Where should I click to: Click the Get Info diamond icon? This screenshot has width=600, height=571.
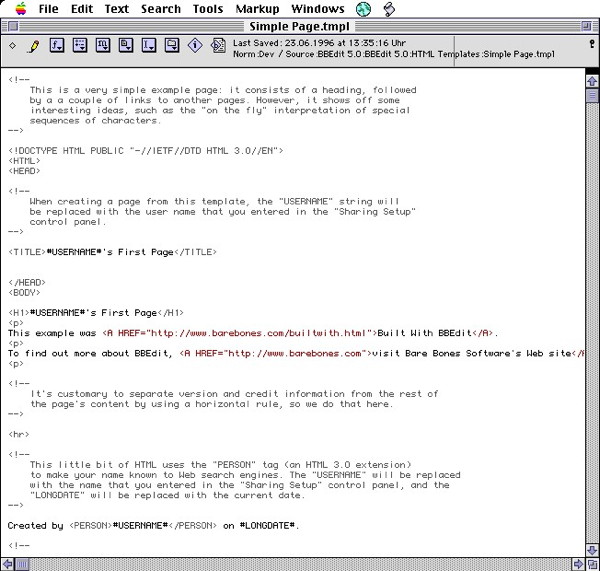195,46
